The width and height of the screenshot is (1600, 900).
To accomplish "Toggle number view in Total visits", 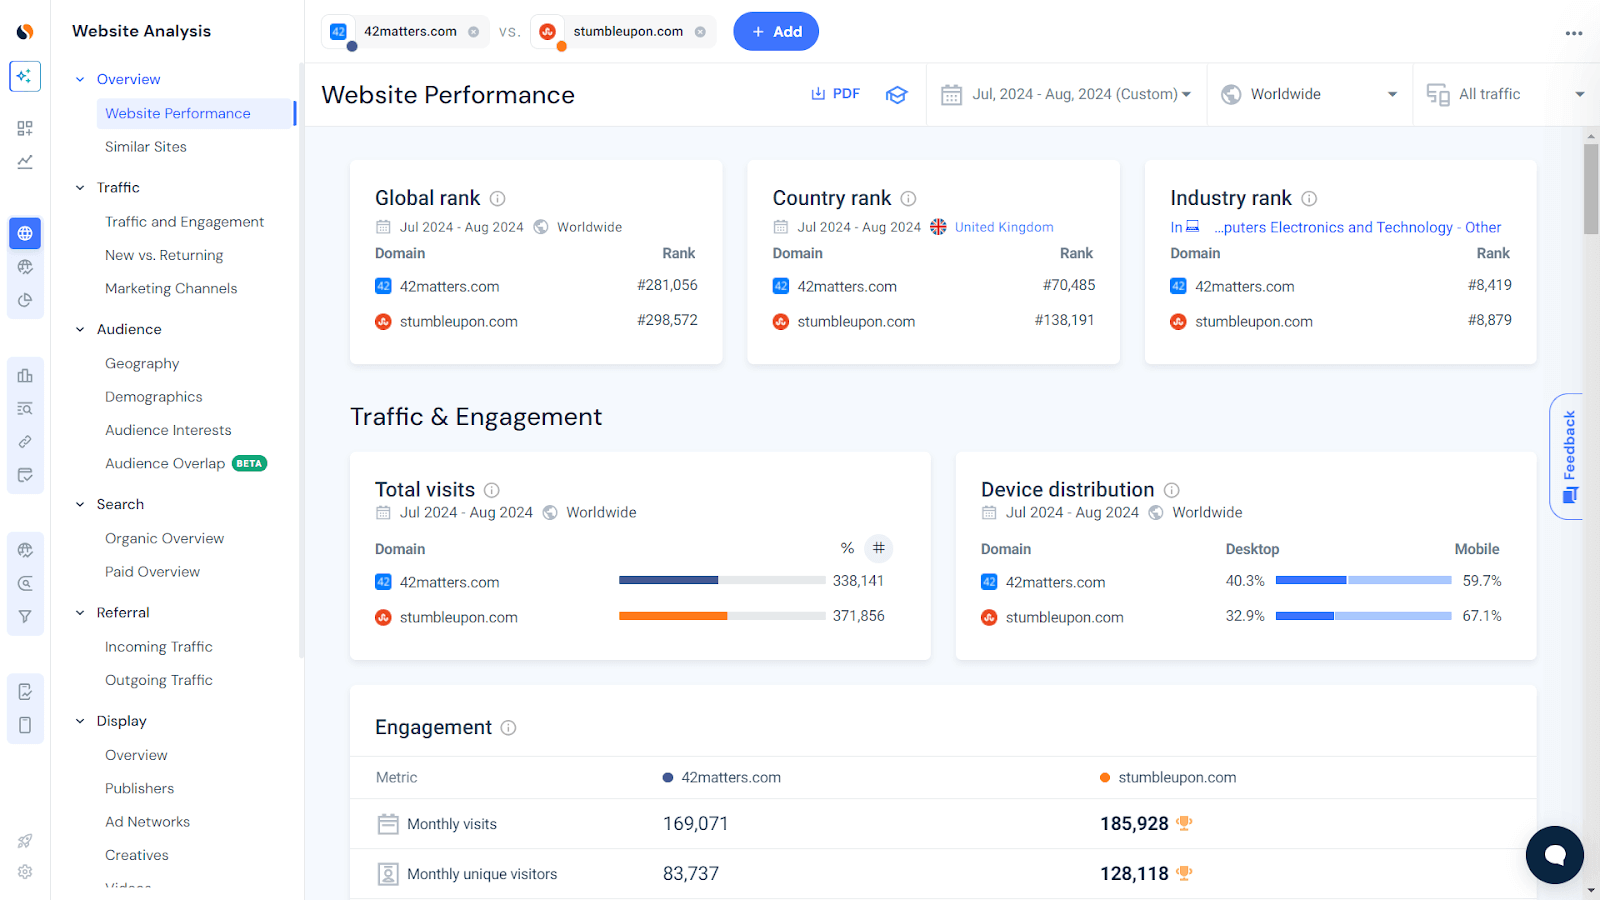I will click(878, 548).
